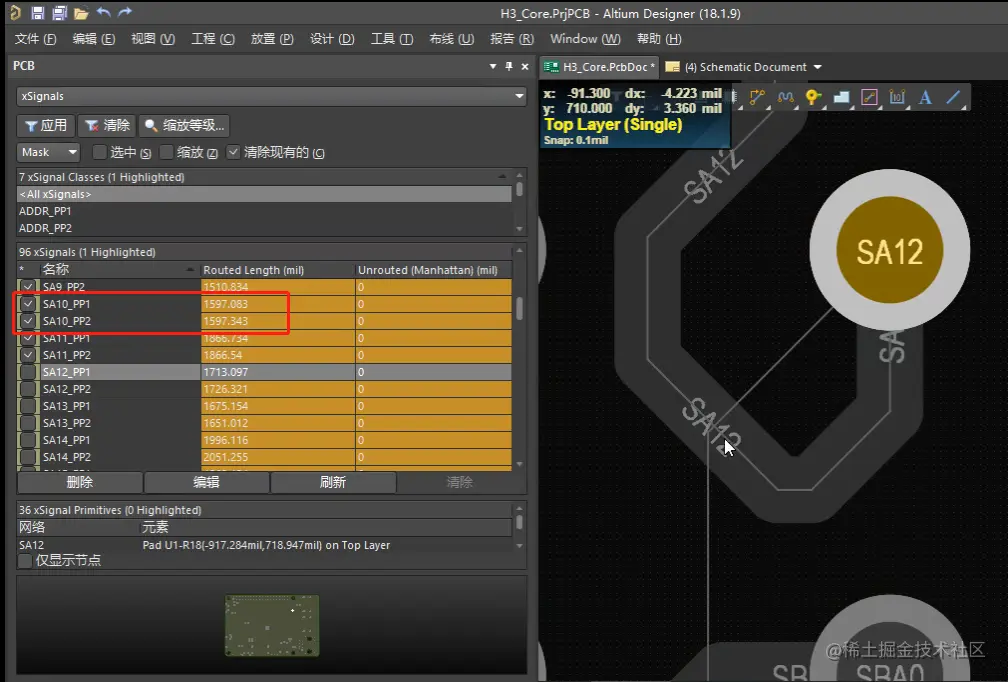The image size is (1008, 682).
Task: Select the ADDR_PP1 class
Action: 264,211
